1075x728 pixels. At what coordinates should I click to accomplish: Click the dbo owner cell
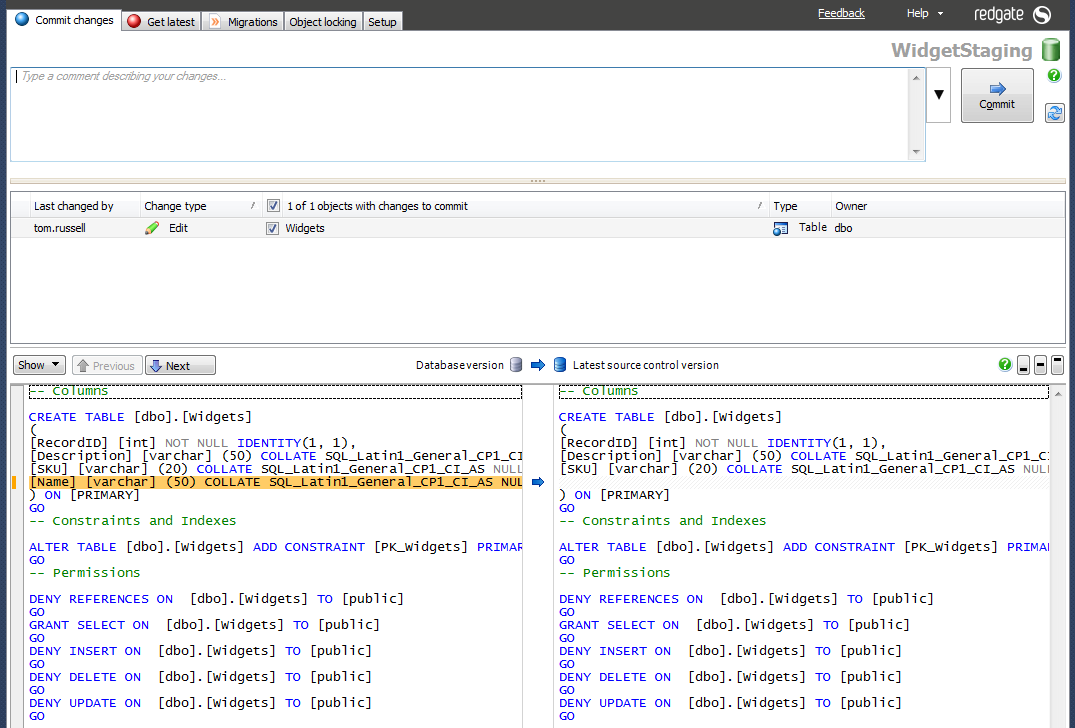(x=843, y=228)
